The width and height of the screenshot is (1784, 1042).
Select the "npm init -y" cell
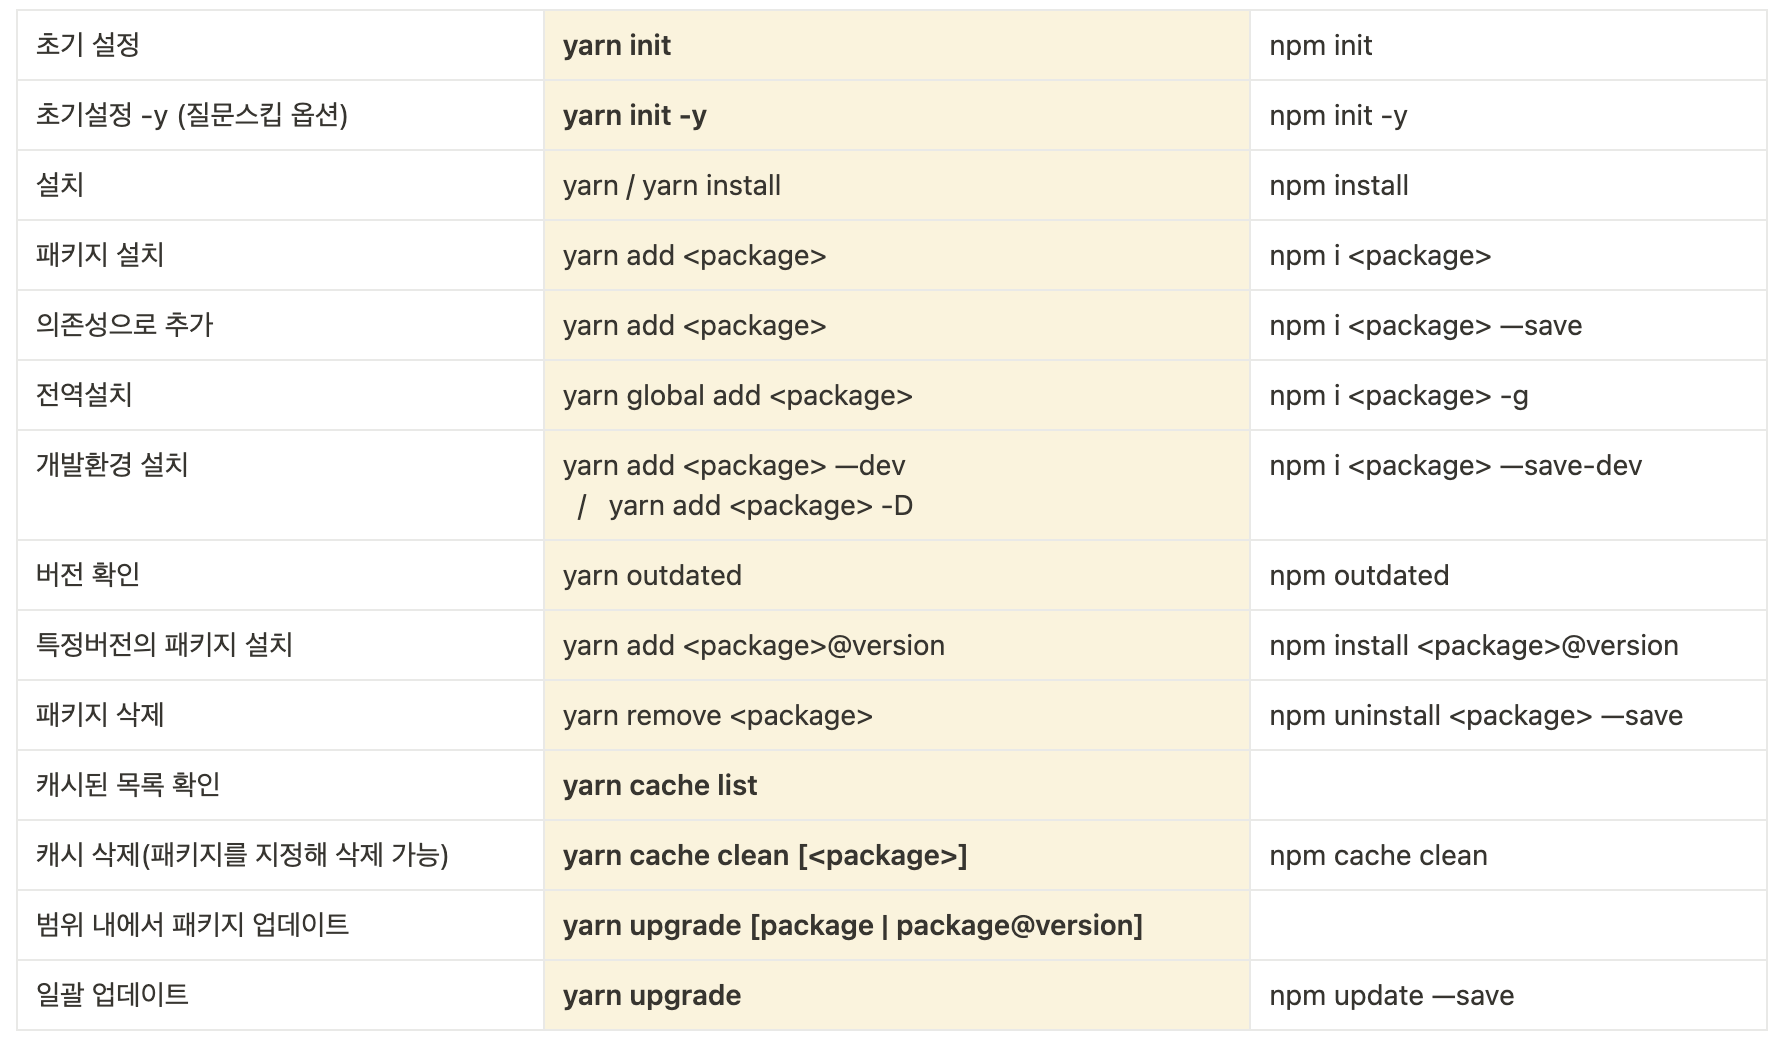(x=1338, y=116)
